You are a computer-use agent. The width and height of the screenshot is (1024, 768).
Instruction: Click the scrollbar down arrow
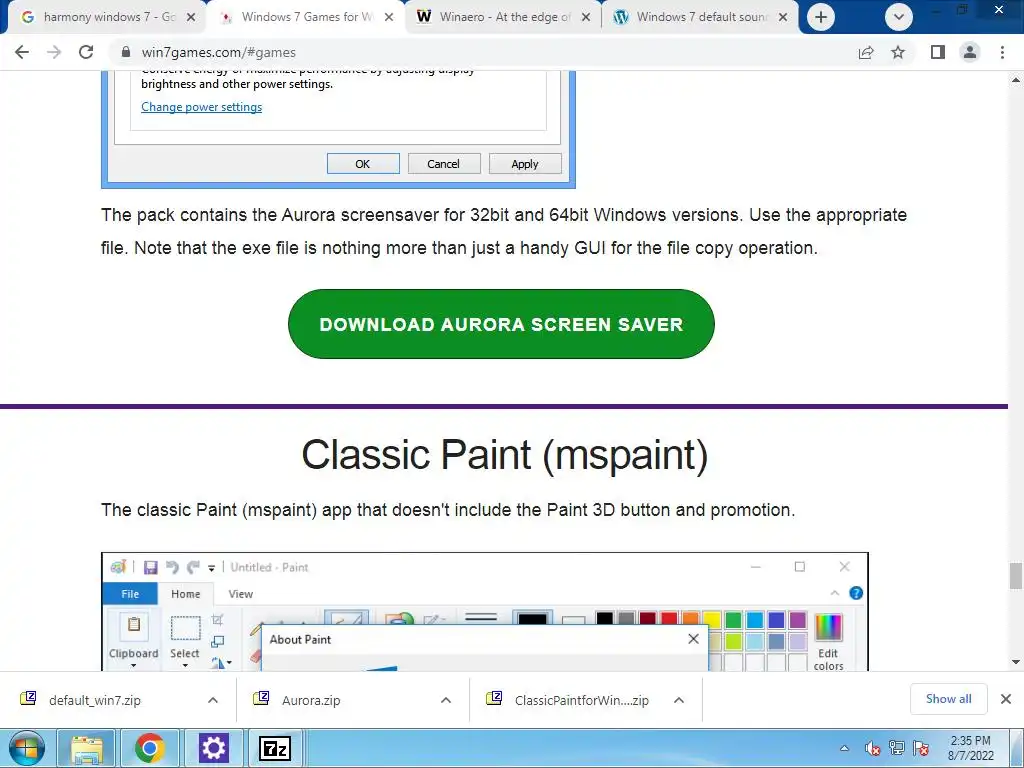coord(1016,662)
